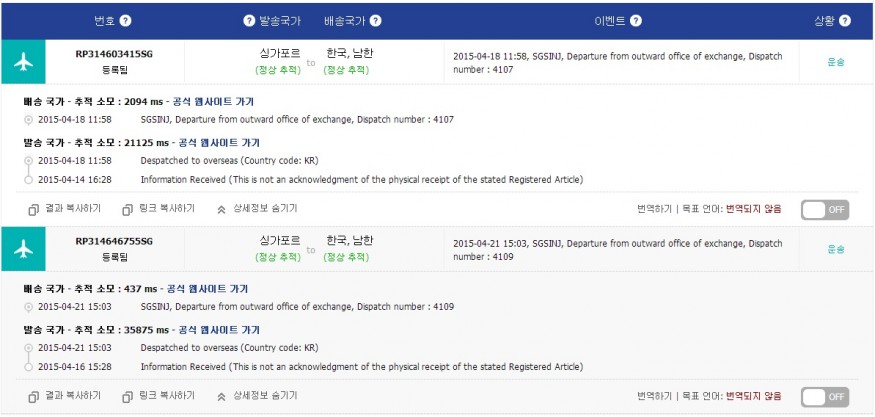Viewport: 875px width, 417px height.
Task: Click the airplane icon for RP314646755SG
Action: tap(23, 249)
